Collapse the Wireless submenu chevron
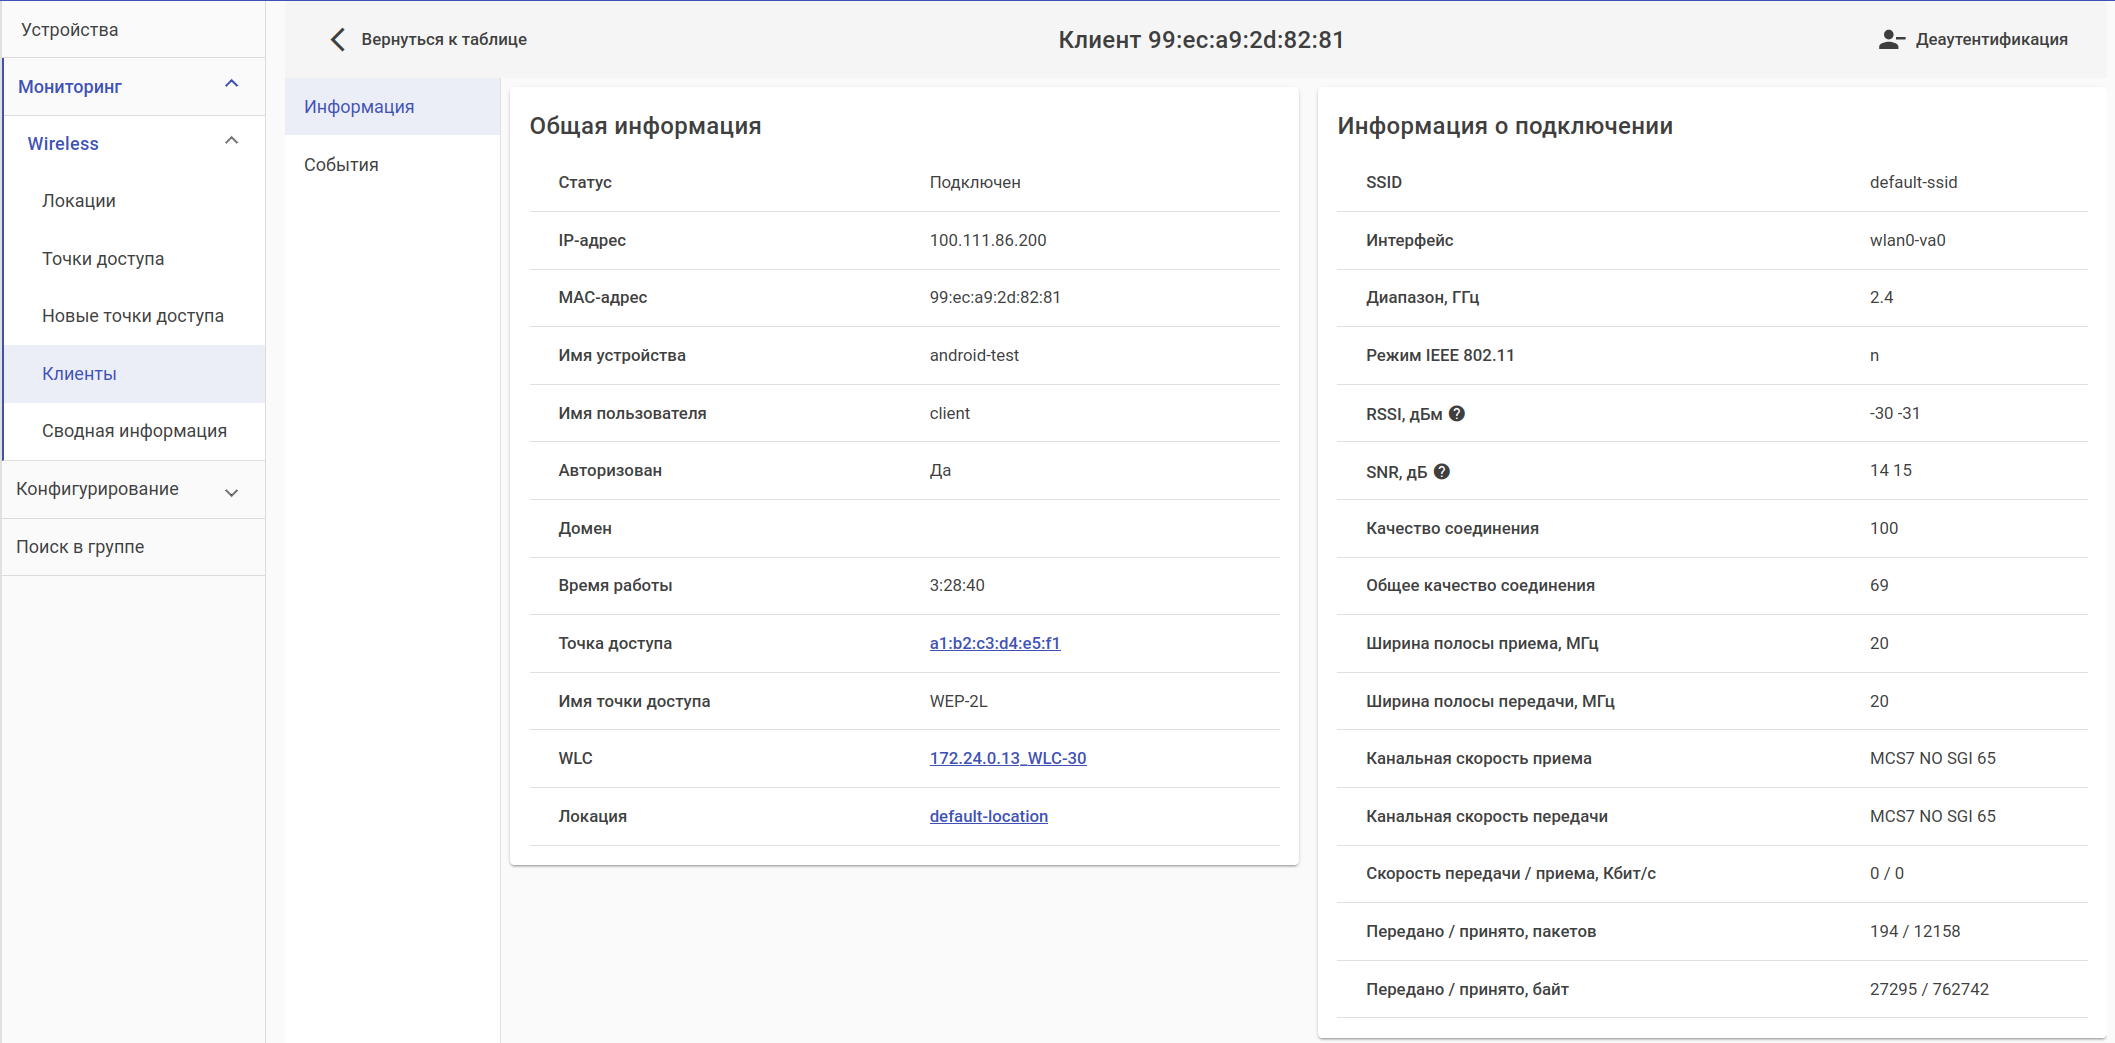This screenshot has width=2115, height=1043. tap(232, 142)
